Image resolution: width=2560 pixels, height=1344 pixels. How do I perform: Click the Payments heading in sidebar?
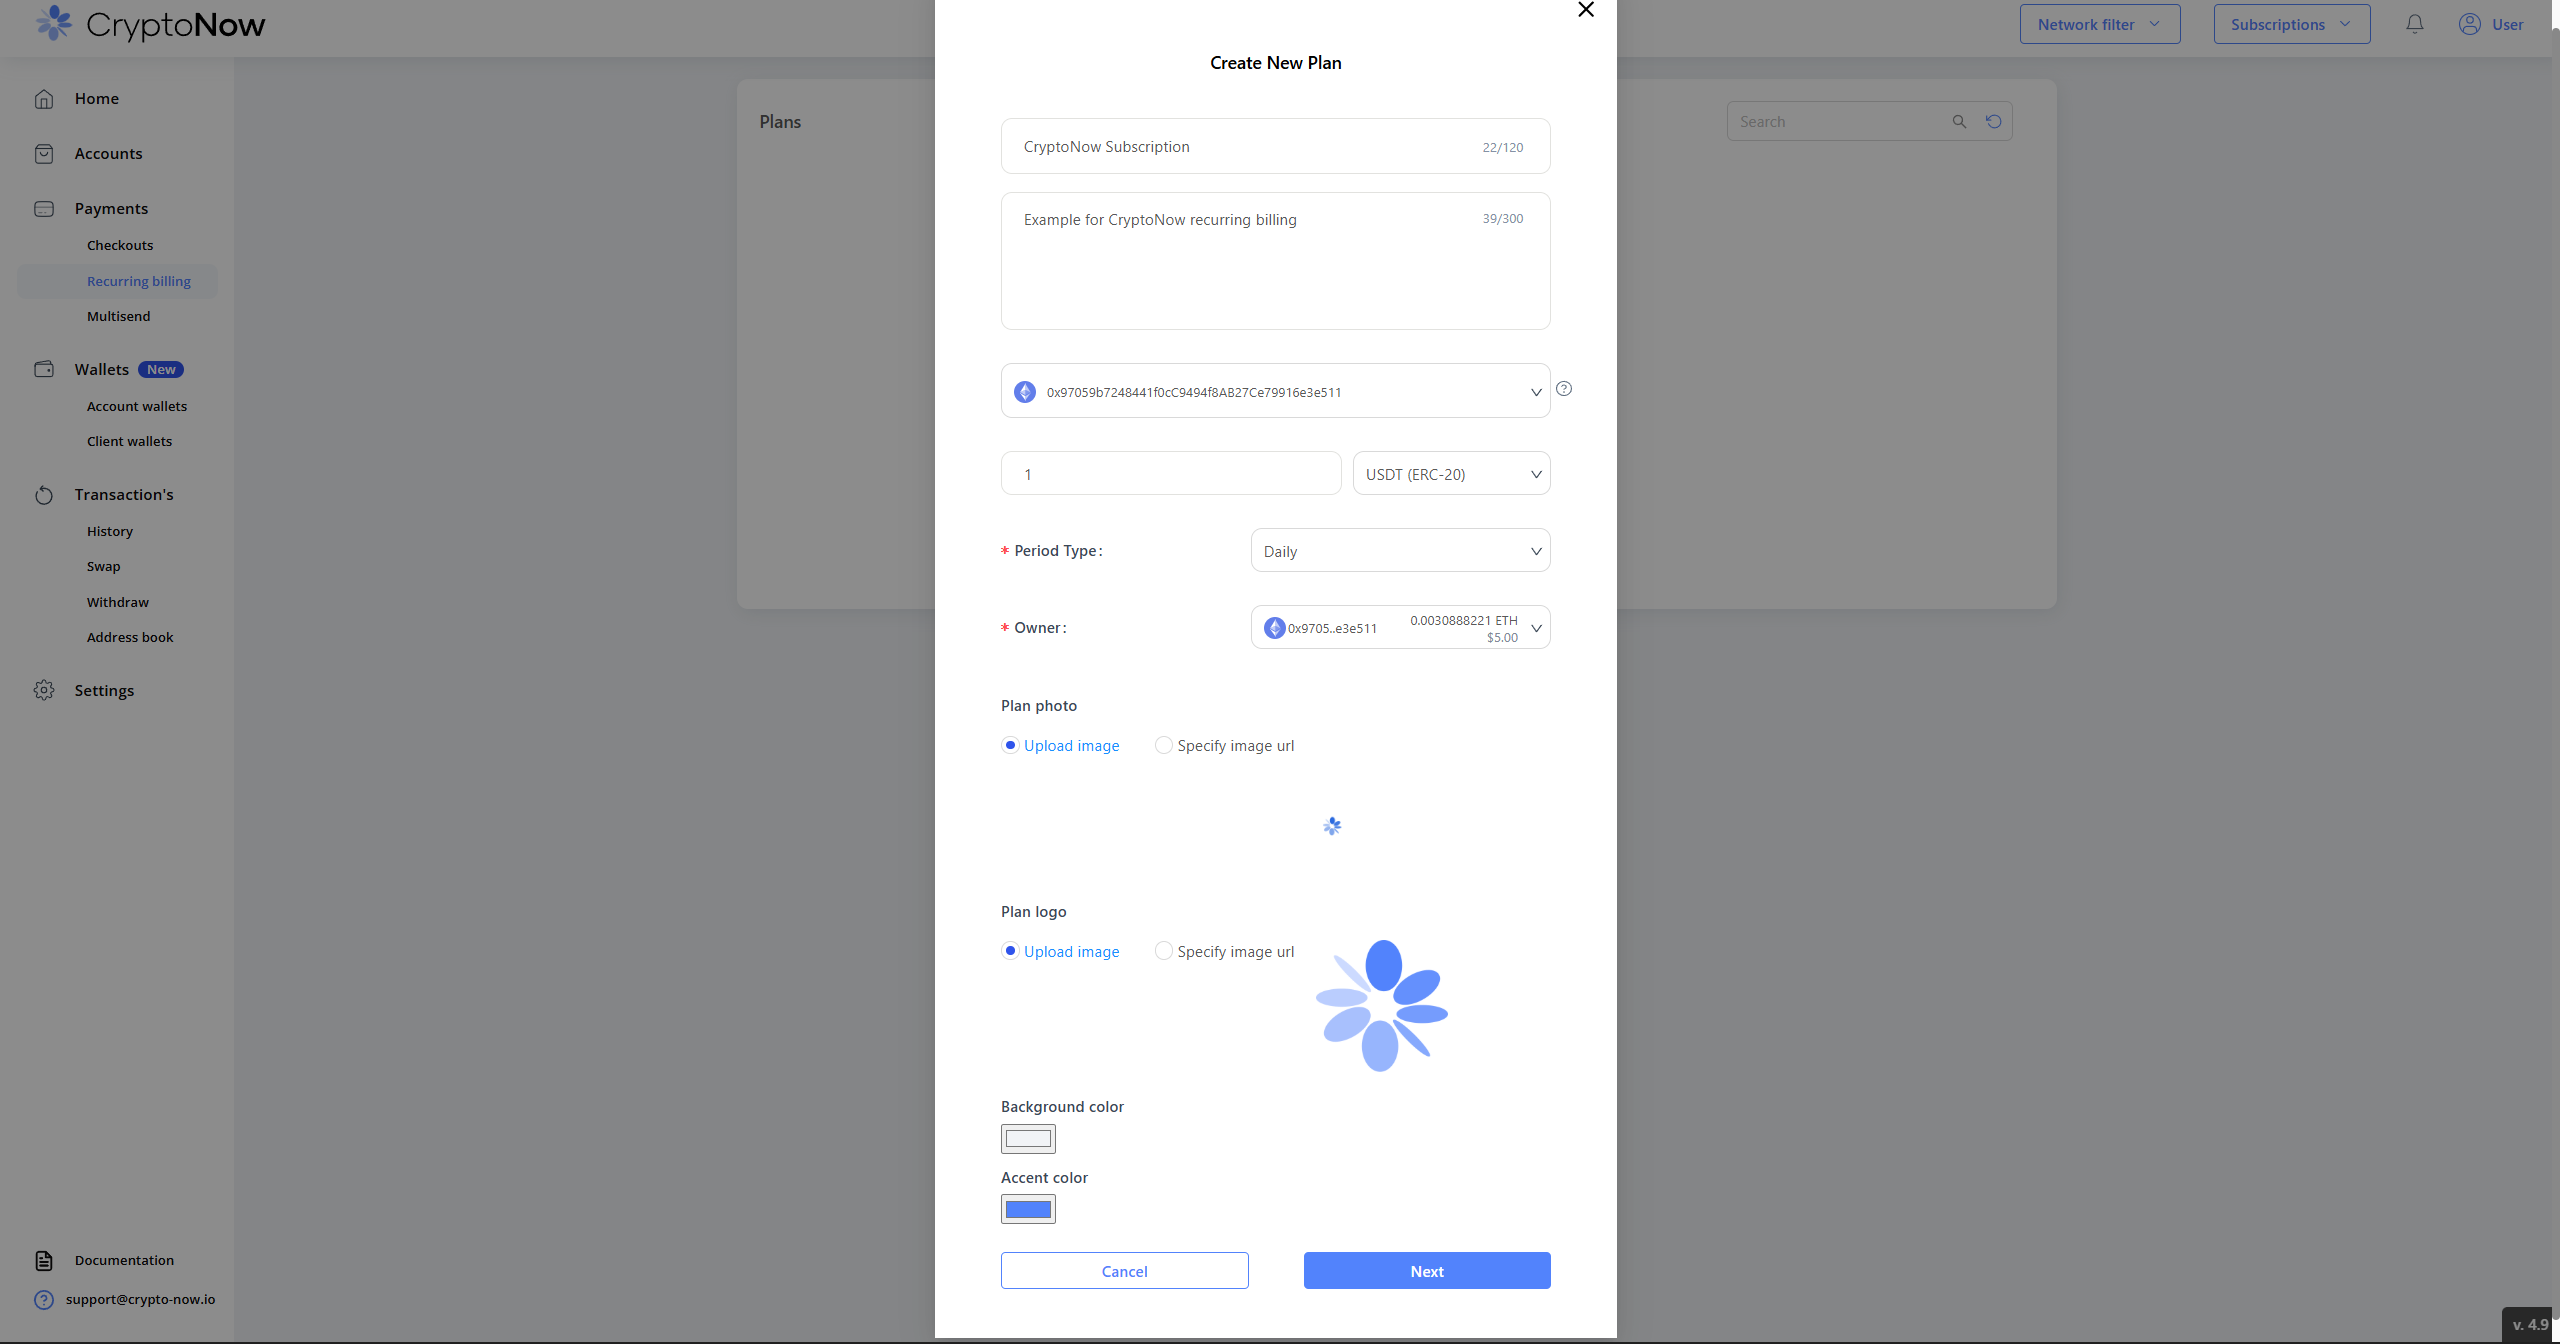click(111, 209)
